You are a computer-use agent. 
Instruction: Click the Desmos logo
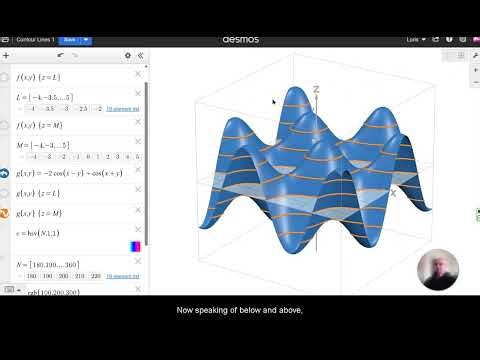(x=240, y=40)
